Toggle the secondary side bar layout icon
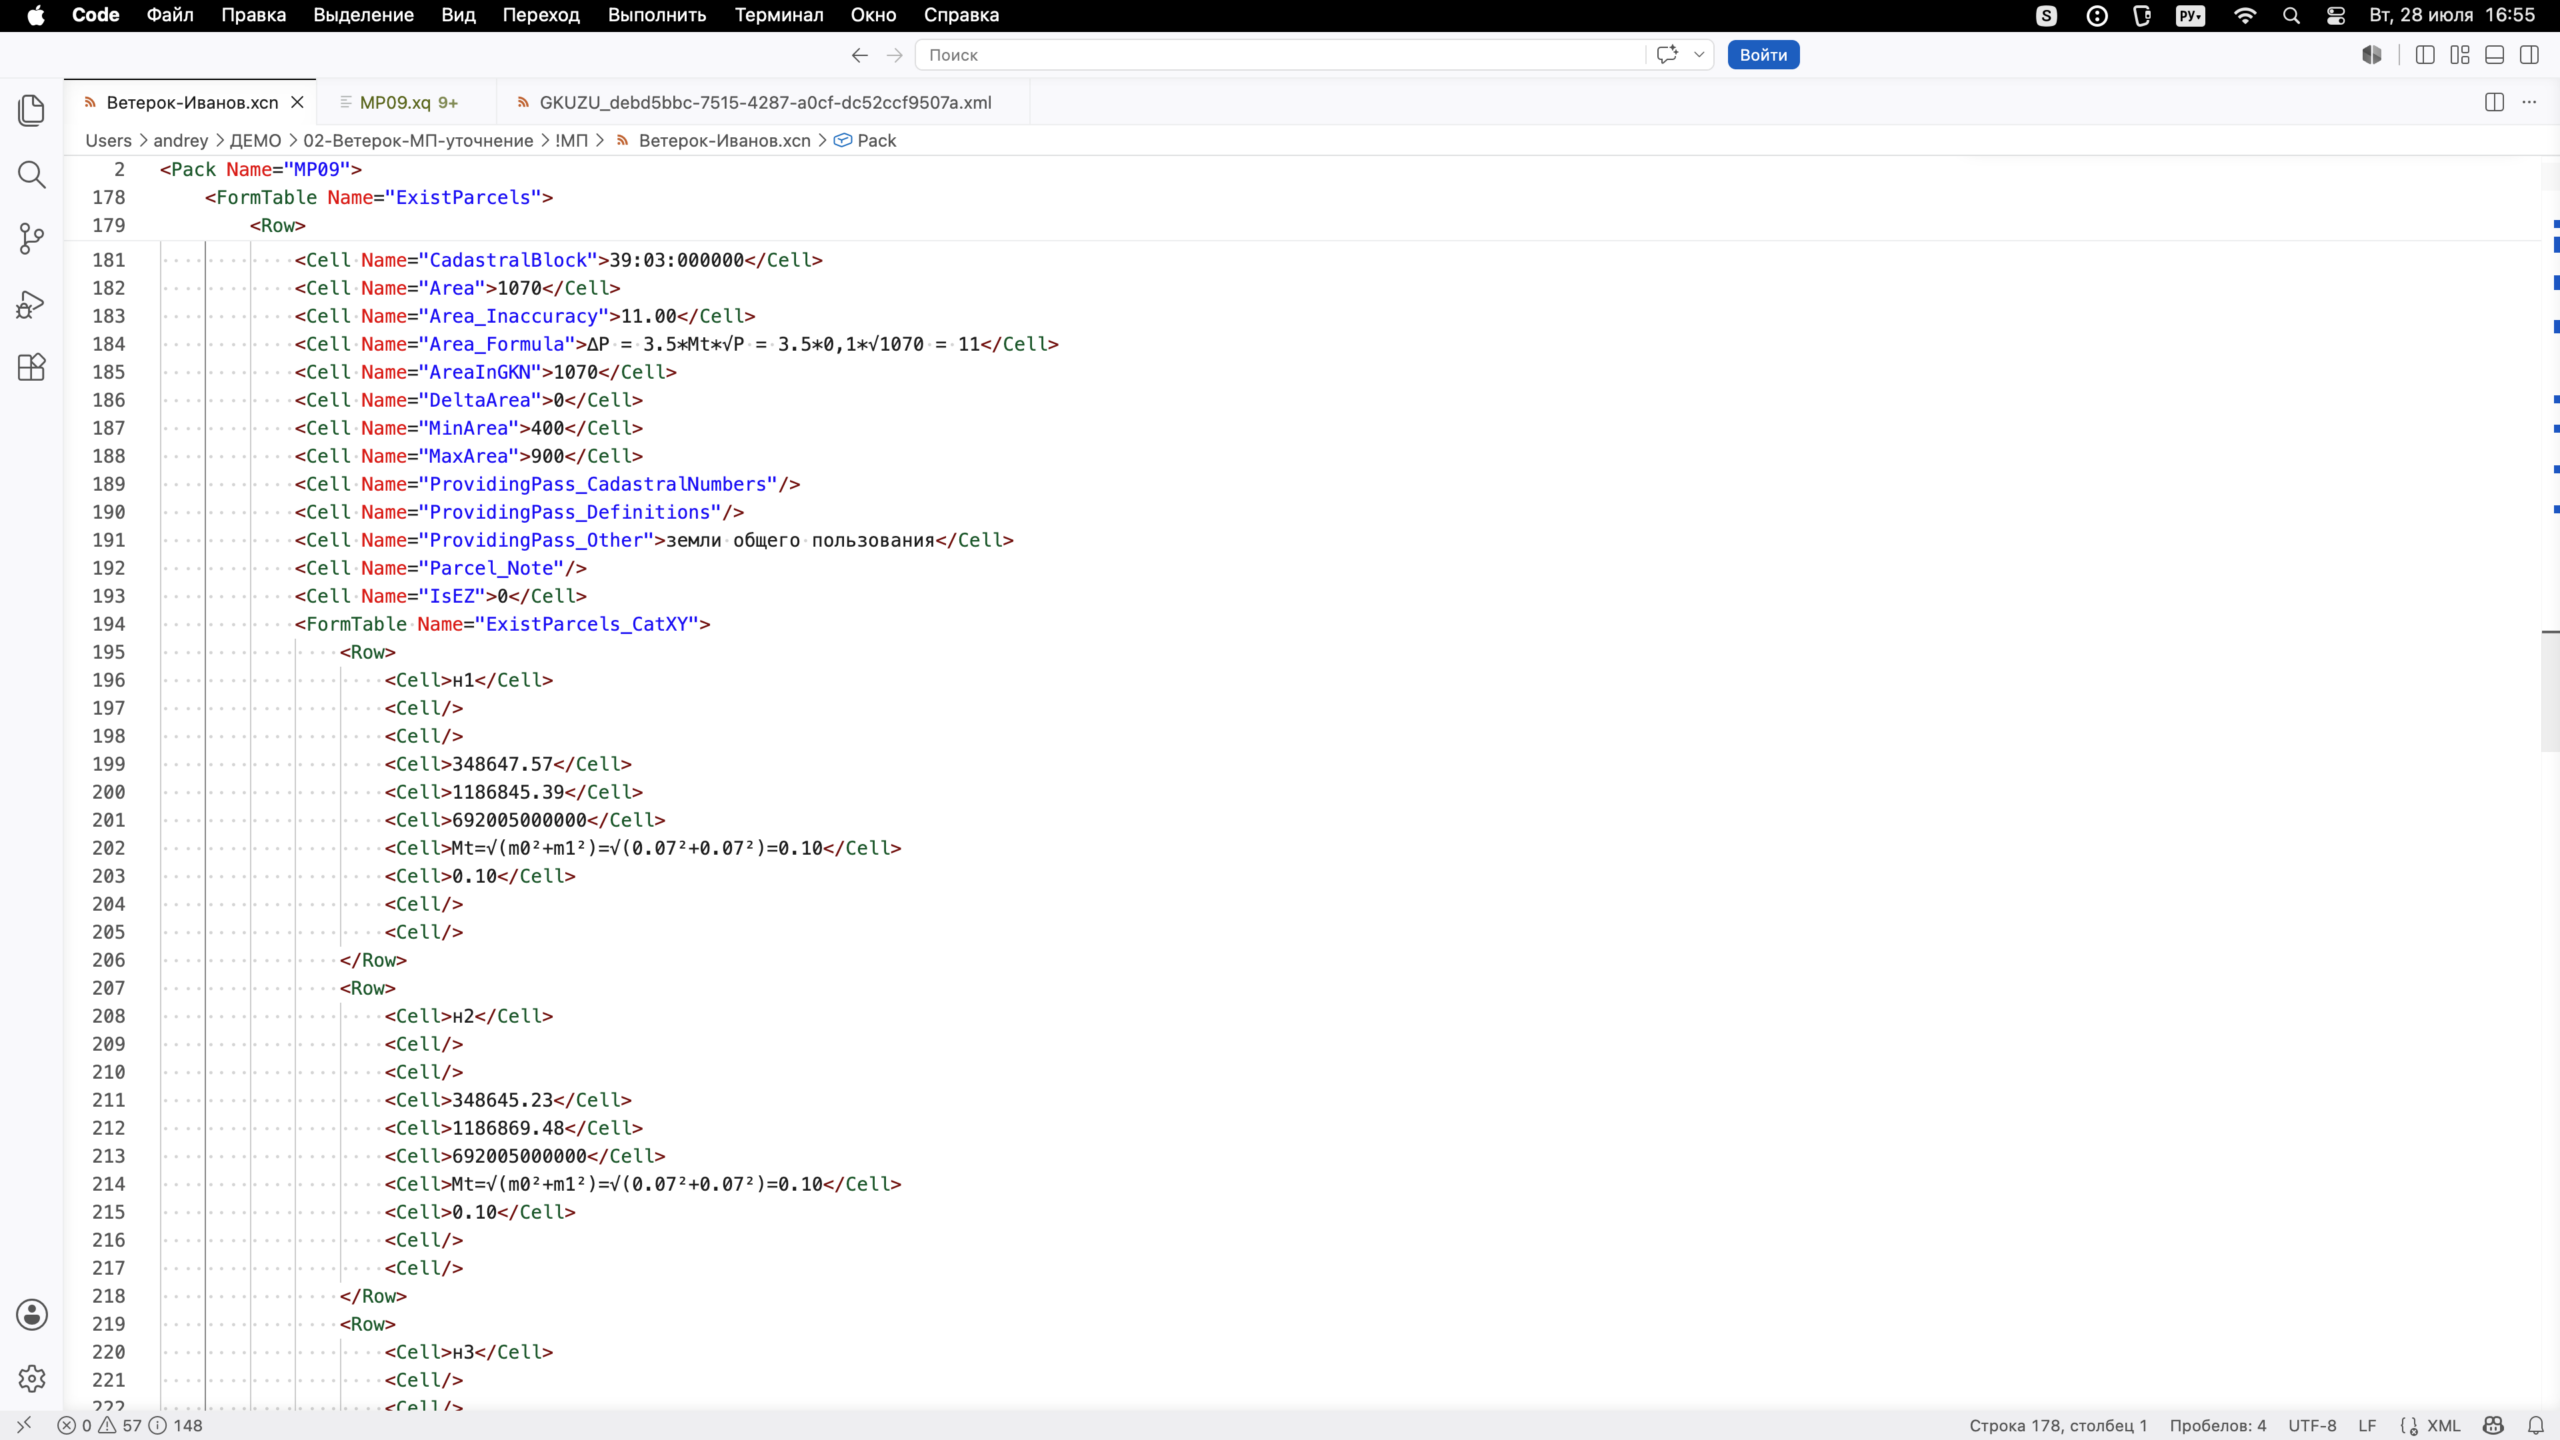The height and width of the screenshot is (1440, 2560). tap(2529, 55)
